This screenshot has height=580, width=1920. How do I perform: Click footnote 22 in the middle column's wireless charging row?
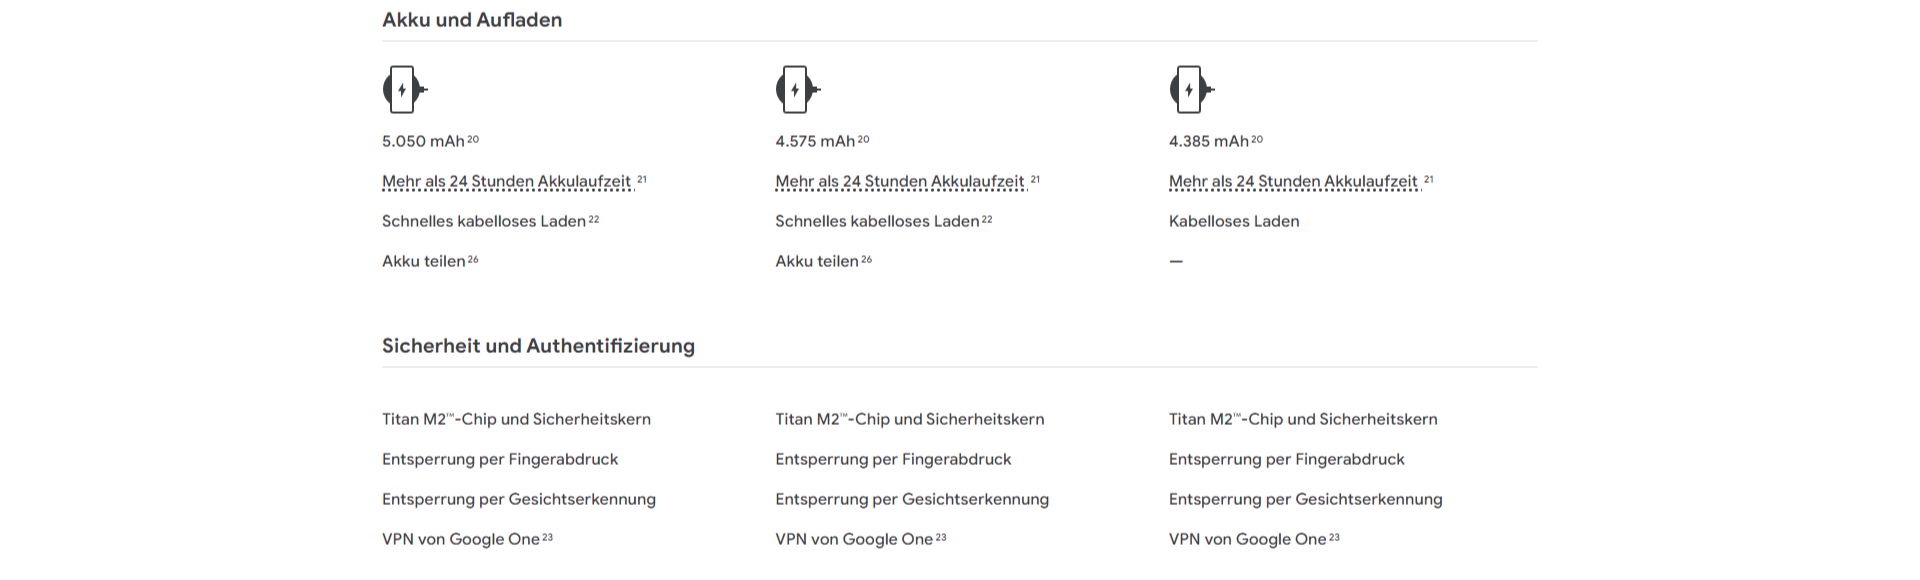tap(987, 219)
